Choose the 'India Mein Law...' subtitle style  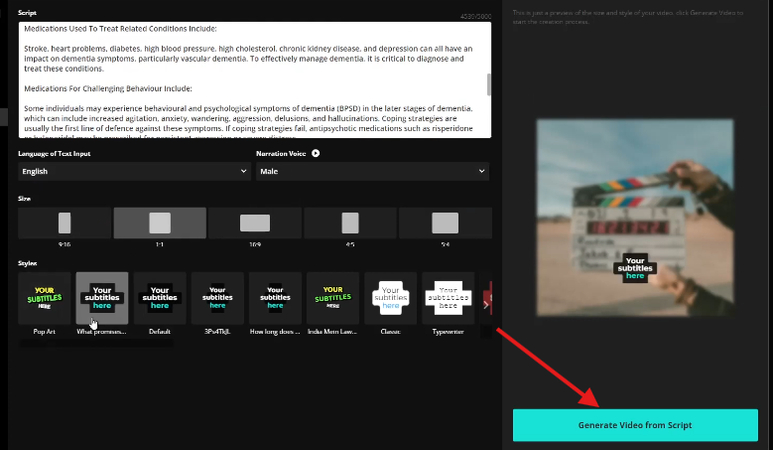333,298
